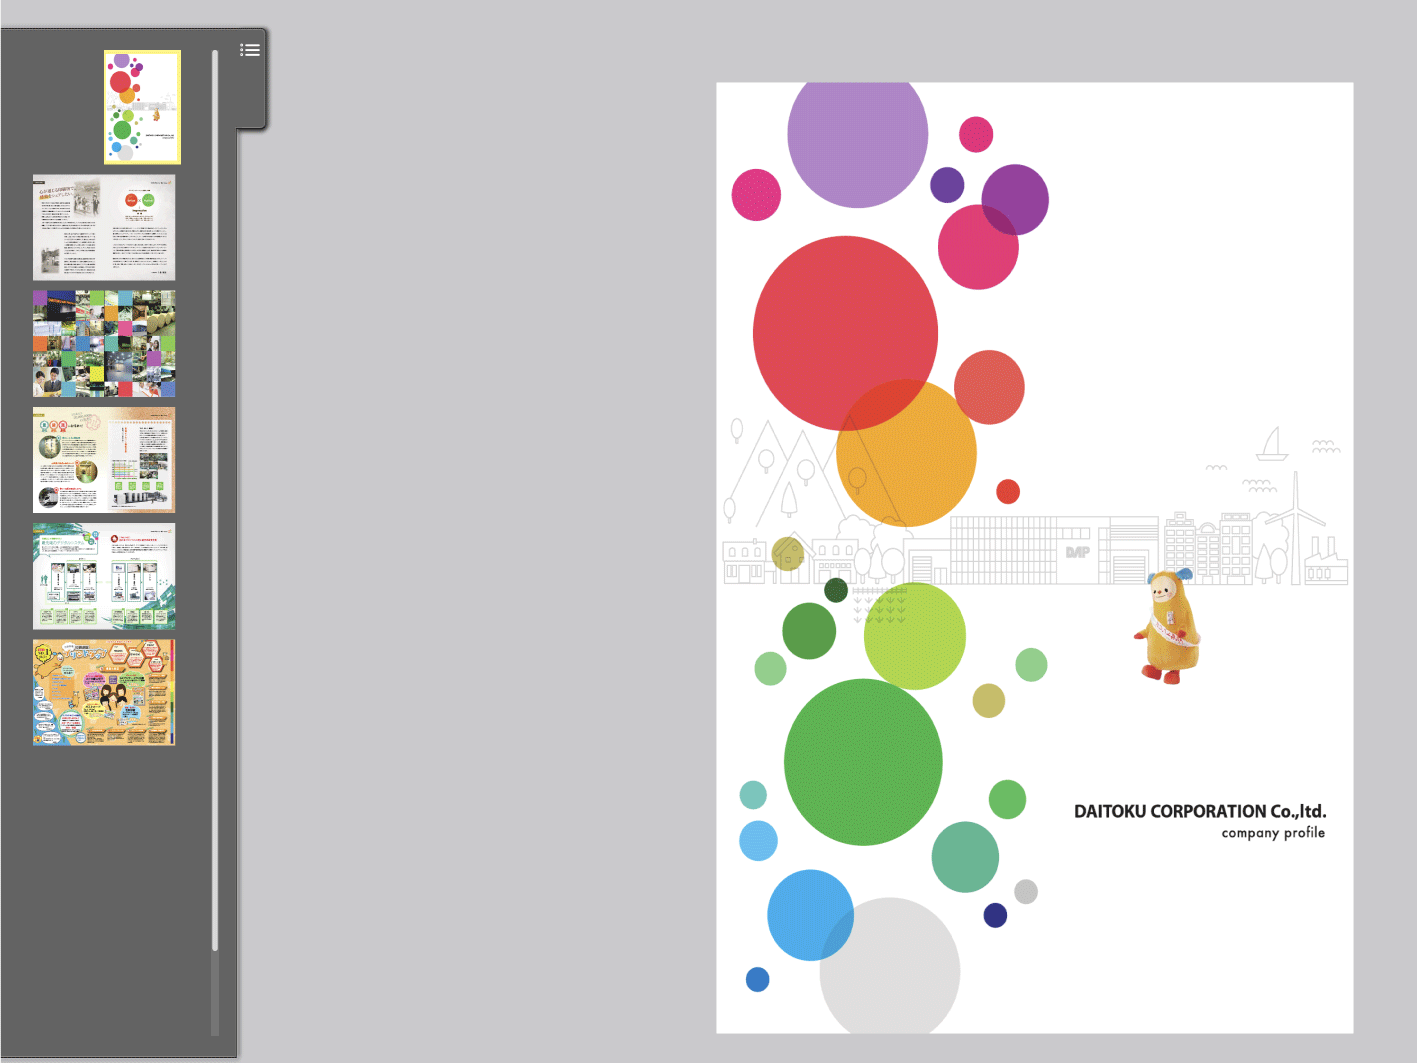Open the thumbnail panel options menu icon

[x=250, y=50]
